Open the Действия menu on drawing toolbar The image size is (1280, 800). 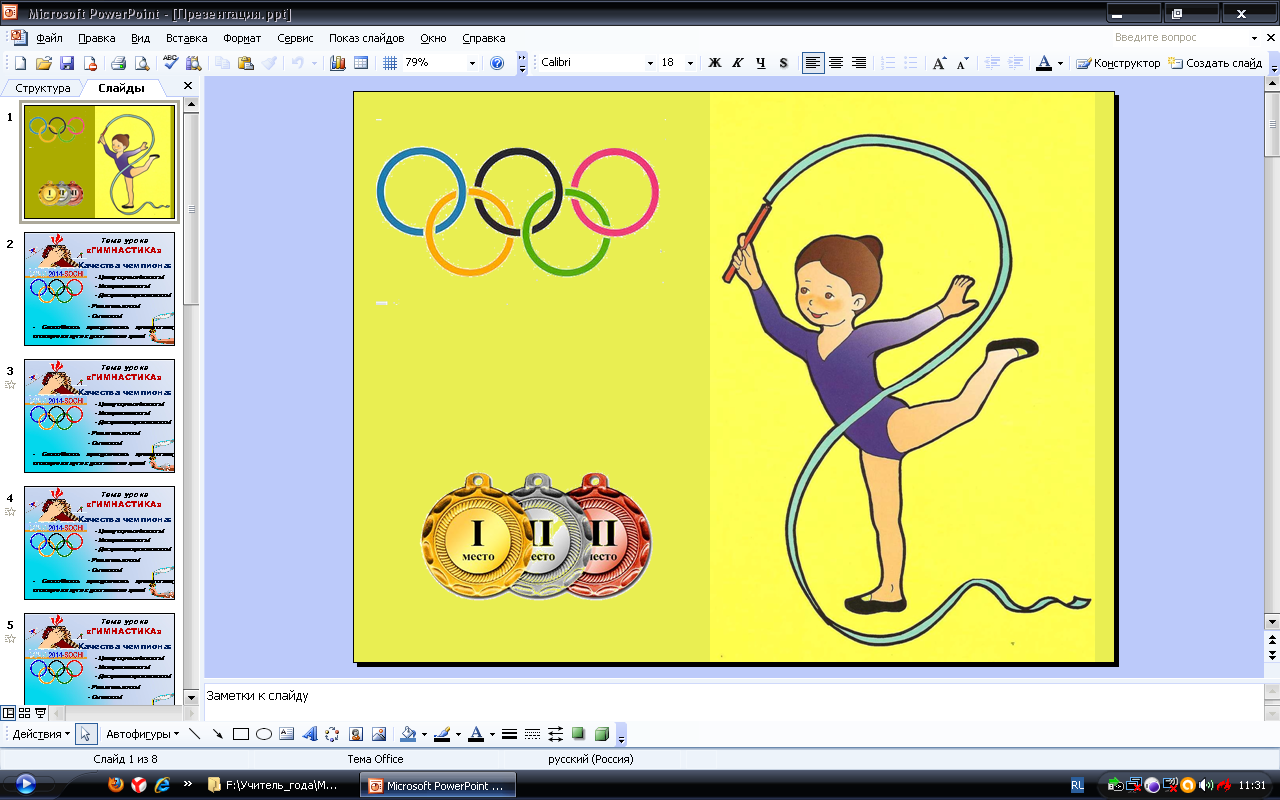tap(41, 734)
